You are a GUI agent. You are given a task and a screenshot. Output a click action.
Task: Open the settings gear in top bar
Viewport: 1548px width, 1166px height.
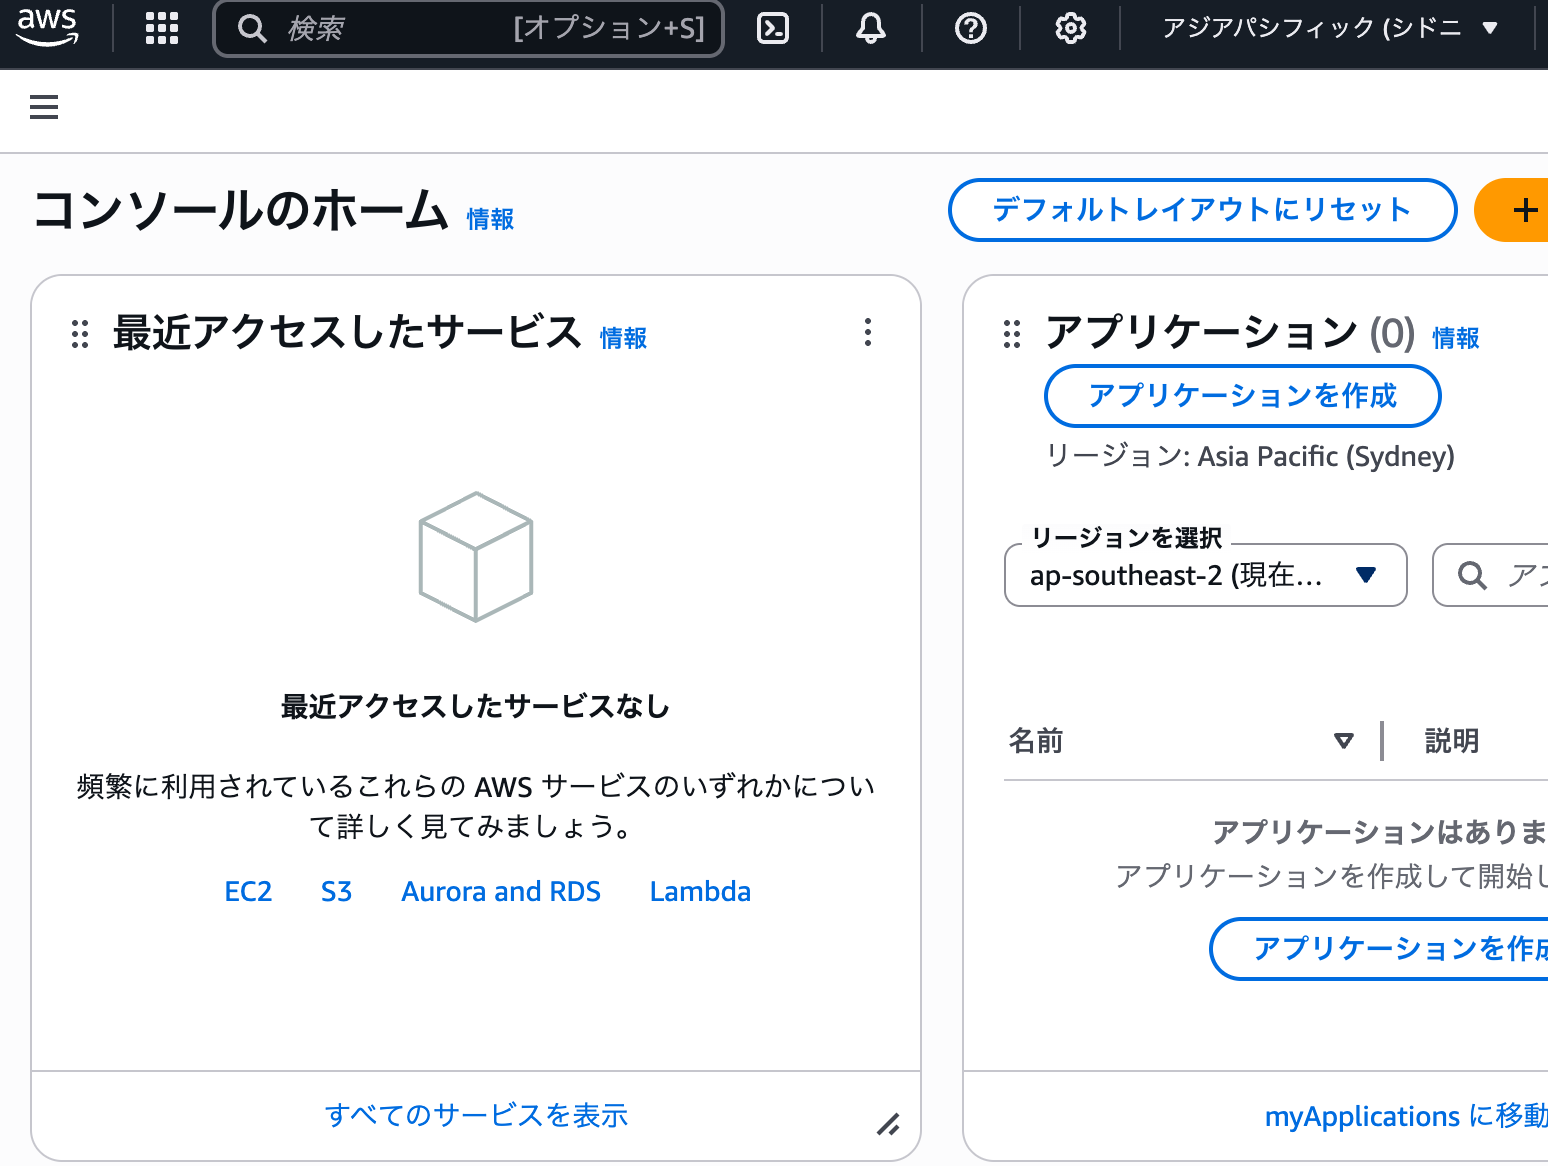click(x=1071, y=28)
